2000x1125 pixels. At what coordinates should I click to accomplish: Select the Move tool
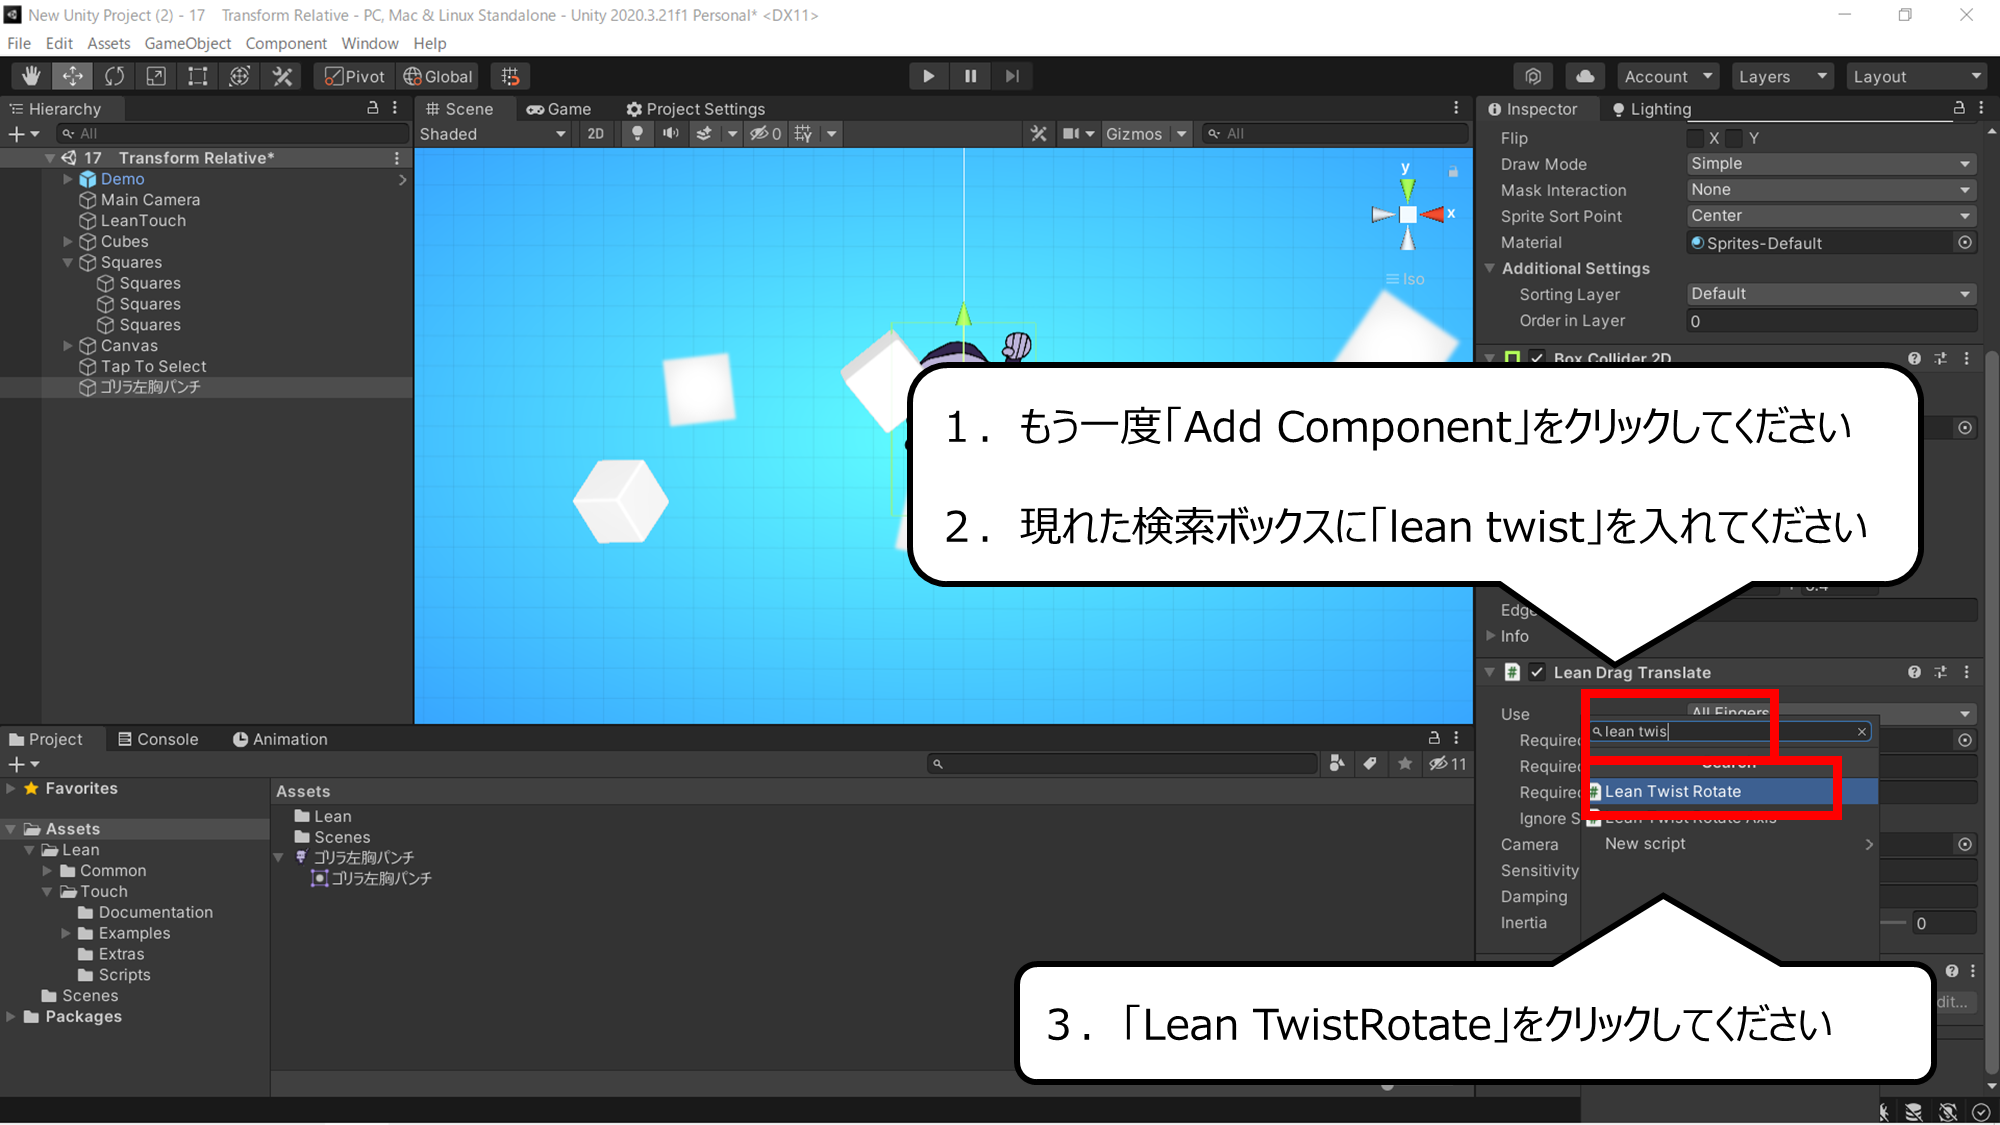pos(73,76)
